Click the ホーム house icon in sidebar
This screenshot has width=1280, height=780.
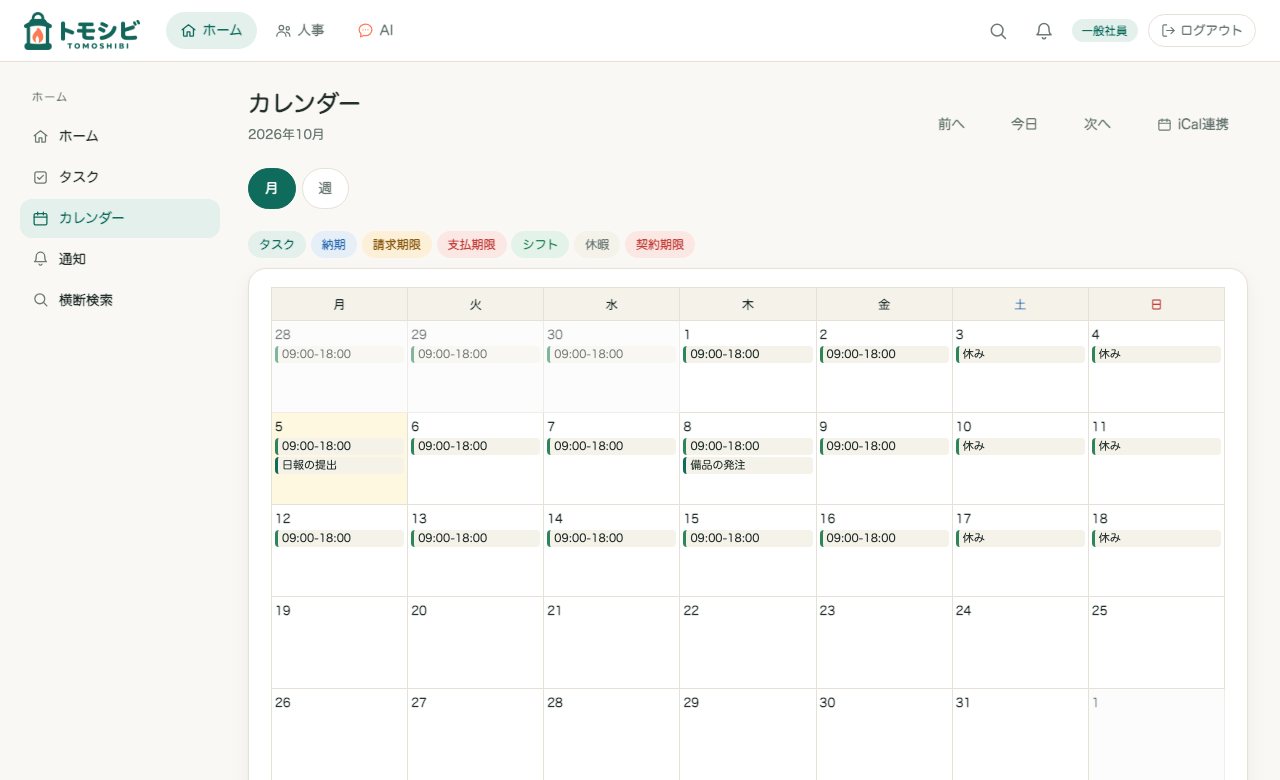[x=41, y=136]
